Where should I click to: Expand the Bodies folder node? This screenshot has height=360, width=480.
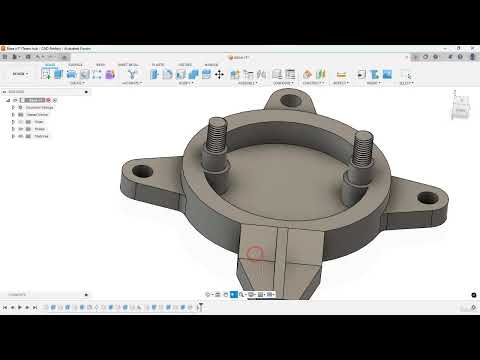pyautogui.click(x=13, y=129)
